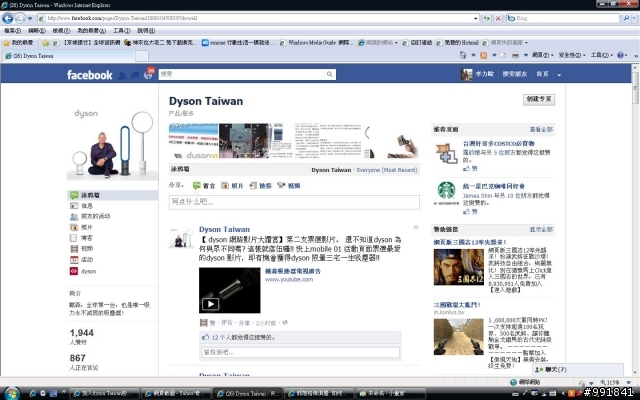Click the add-to-favorites-bar star icon
The width and height of the screenshot is (640, 400).
[46, 42]
